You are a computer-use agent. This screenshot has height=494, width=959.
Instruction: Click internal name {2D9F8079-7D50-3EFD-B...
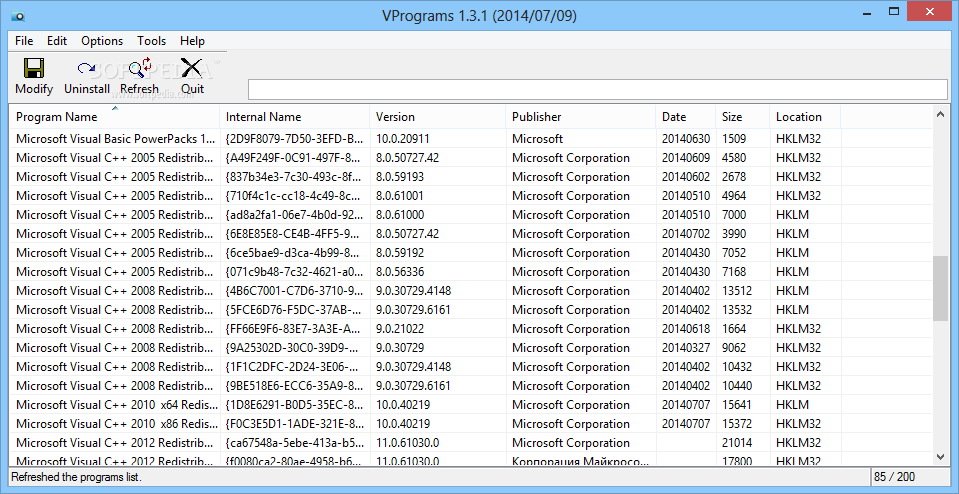click(294, 139)
